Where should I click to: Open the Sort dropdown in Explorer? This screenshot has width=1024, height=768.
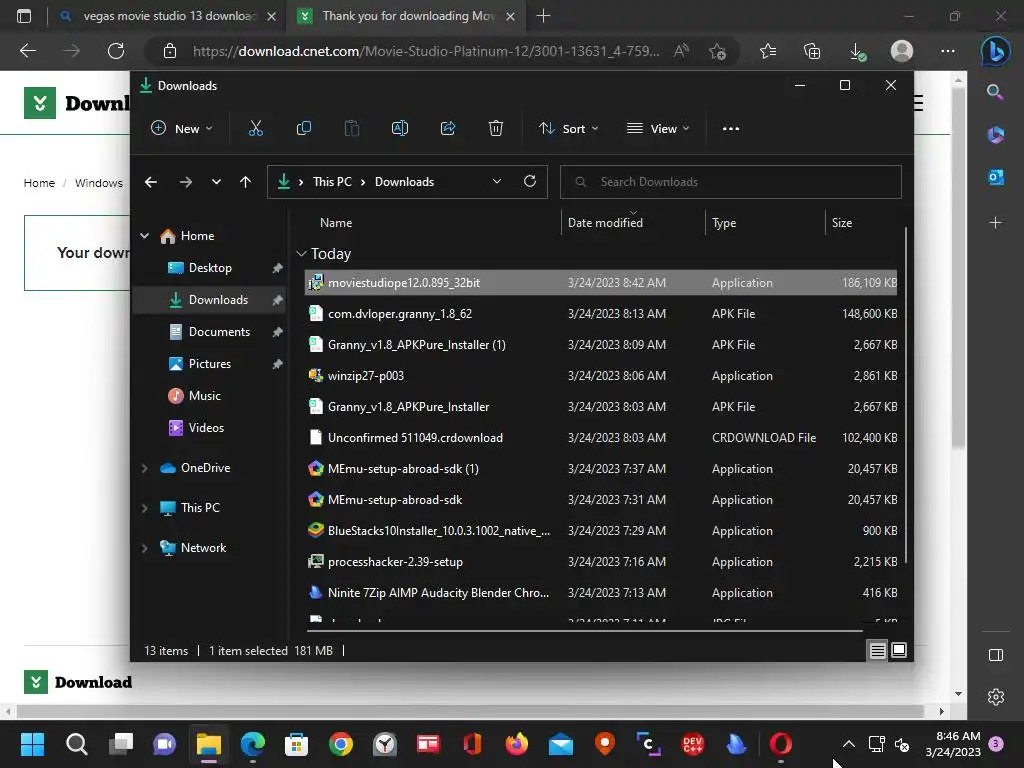pyautogui.click(x=569, y=129)
